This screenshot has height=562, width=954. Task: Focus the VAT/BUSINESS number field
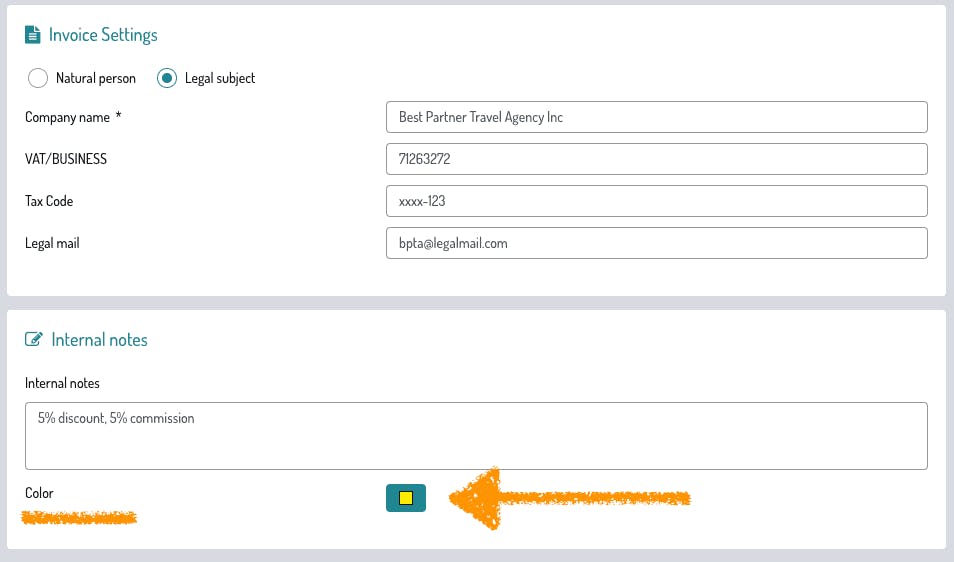click(x=656, y=159)
